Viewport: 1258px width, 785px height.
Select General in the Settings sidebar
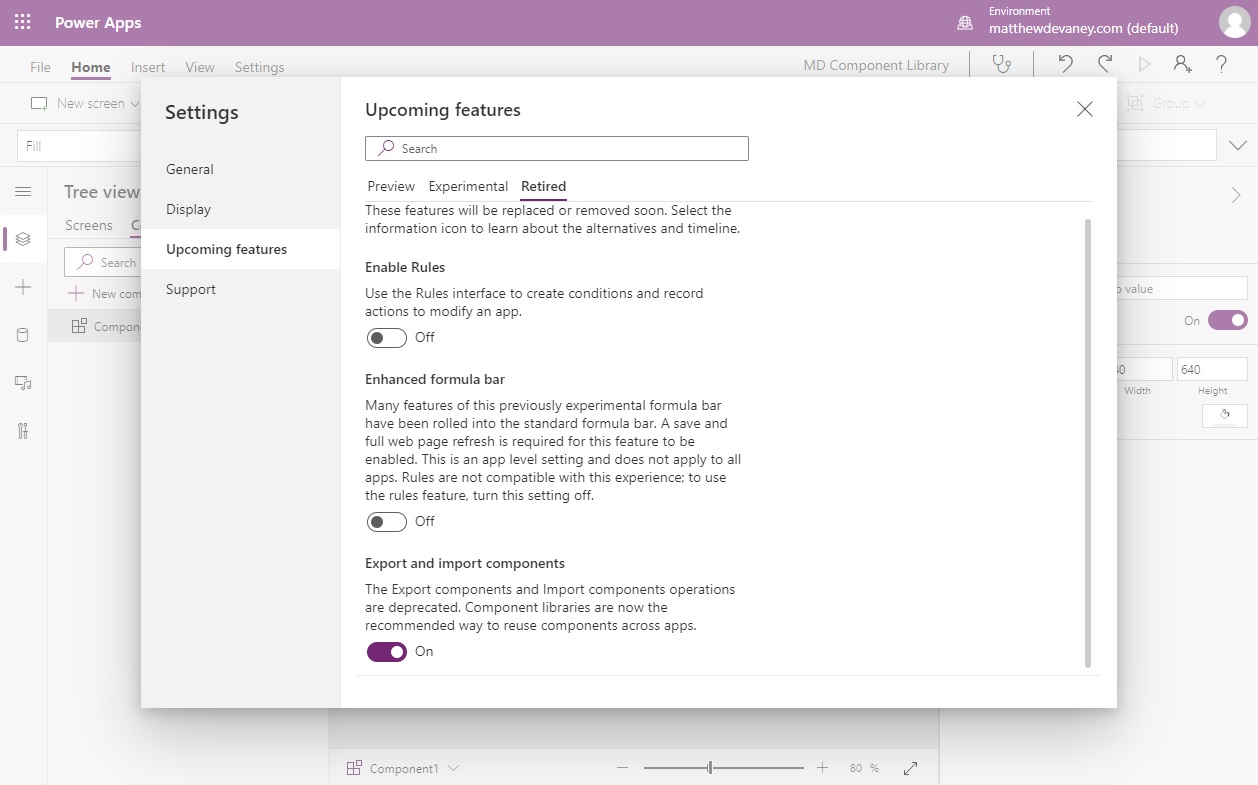190,169
